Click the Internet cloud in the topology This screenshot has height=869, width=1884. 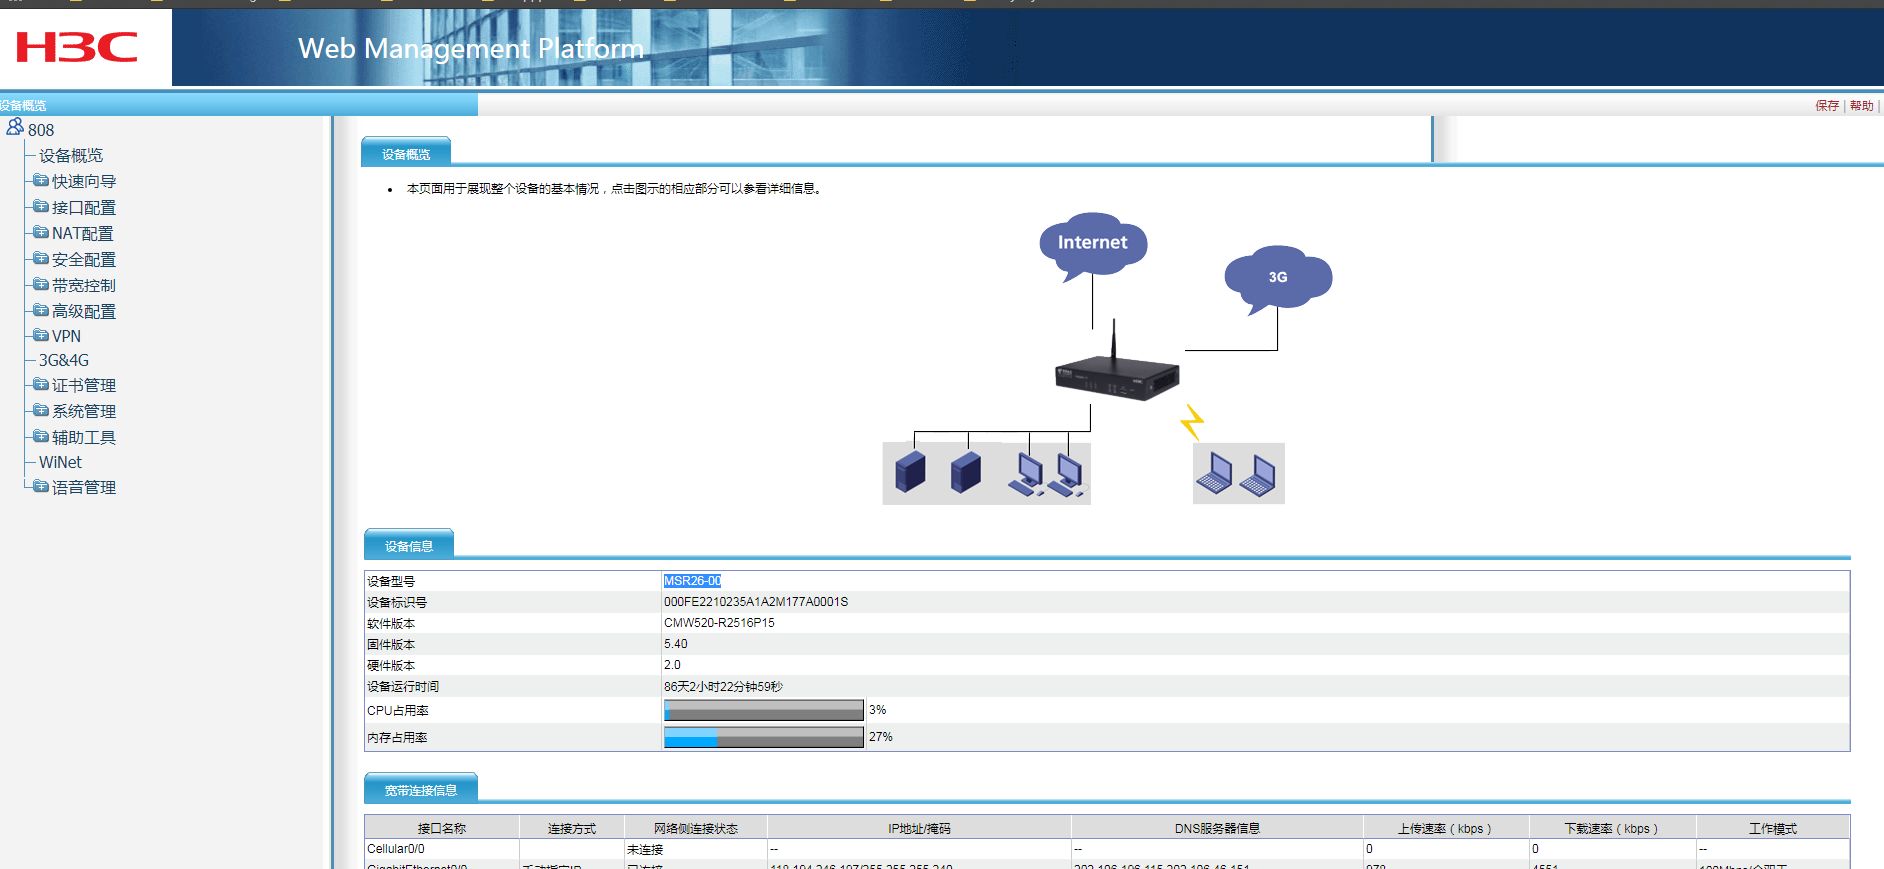(x=1093, y=243)
